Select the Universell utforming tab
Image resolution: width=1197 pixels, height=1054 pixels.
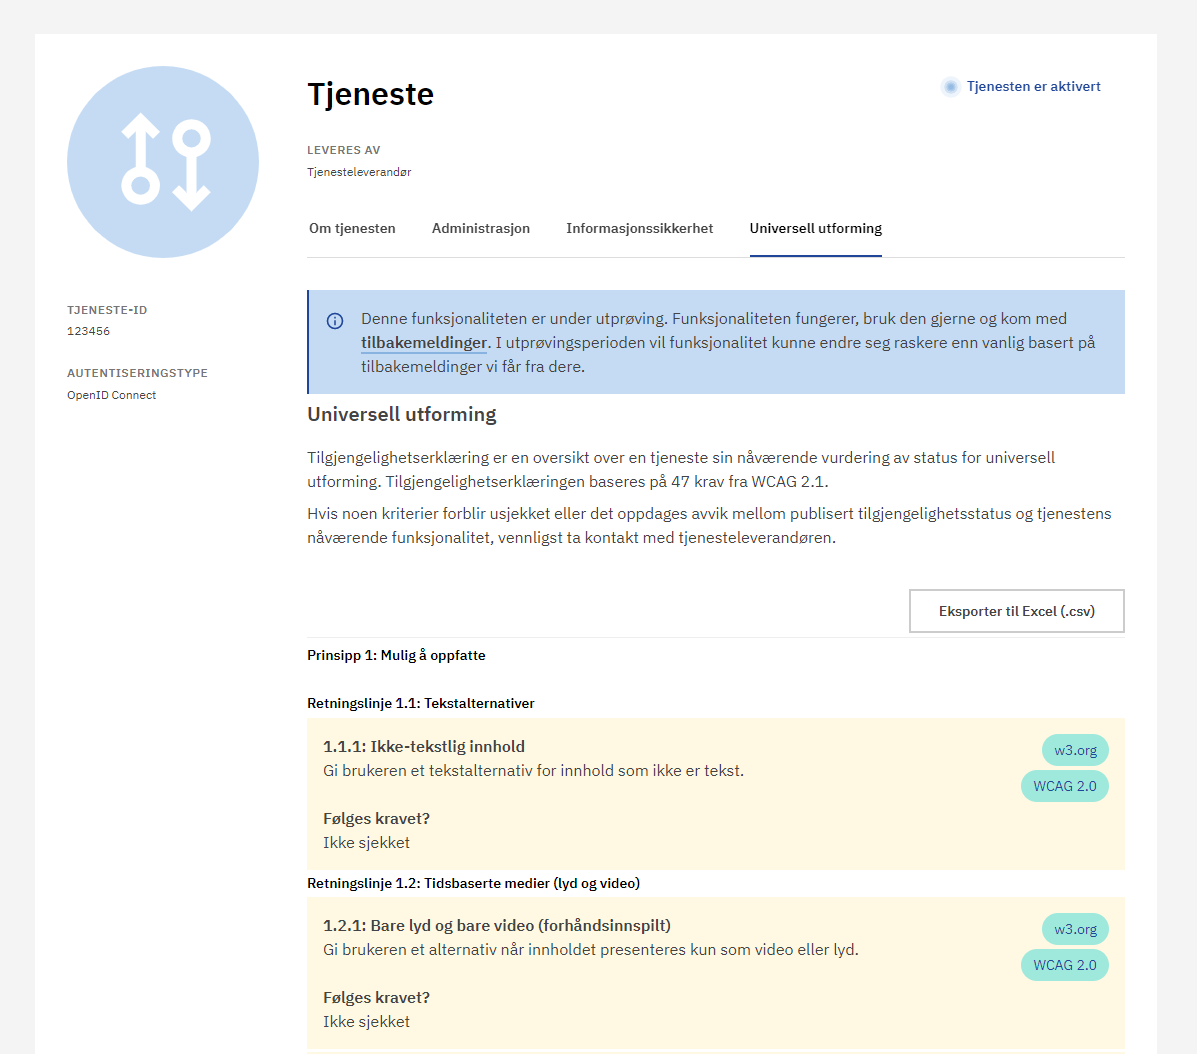[x=816, y=229]
